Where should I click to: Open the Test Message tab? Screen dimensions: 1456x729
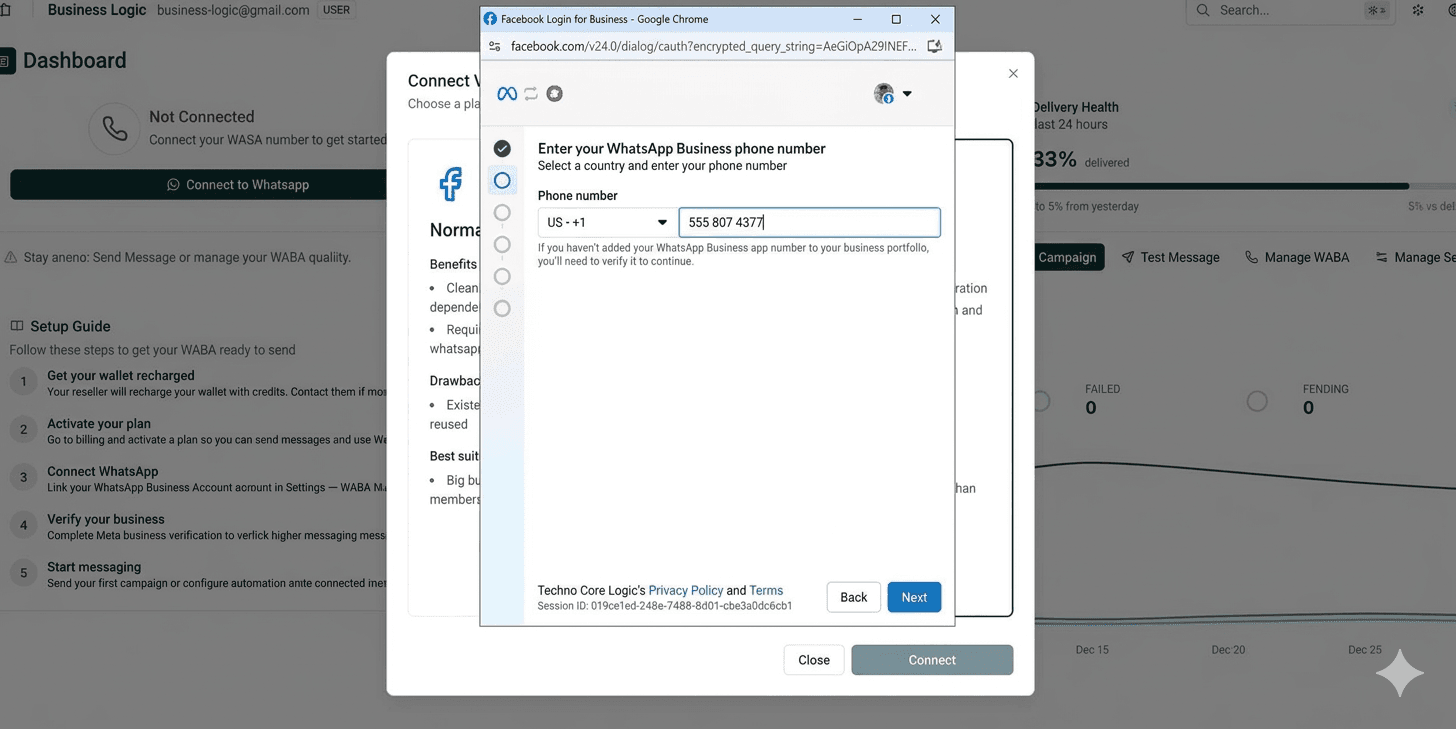pyautogui.click(x=1170, y=257)
